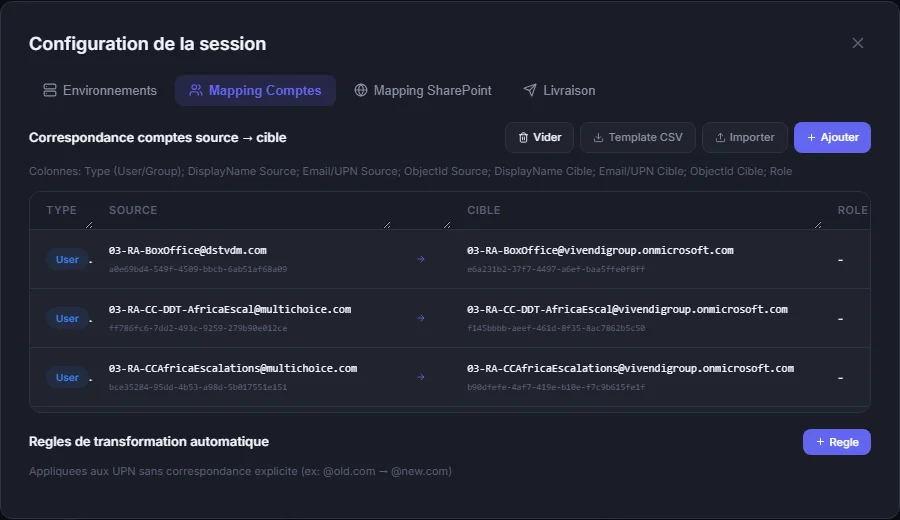Click the 'Colonnes: Type (User/Group)' hint text
900x520 pixels.
410,171
